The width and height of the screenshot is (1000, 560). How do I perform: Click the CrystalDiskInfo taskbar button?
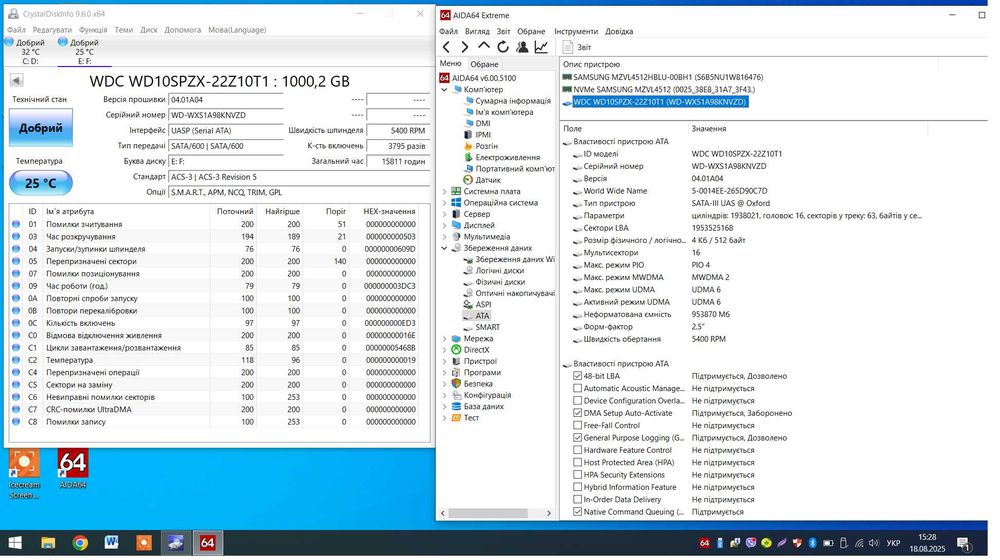tap(175, 543)
